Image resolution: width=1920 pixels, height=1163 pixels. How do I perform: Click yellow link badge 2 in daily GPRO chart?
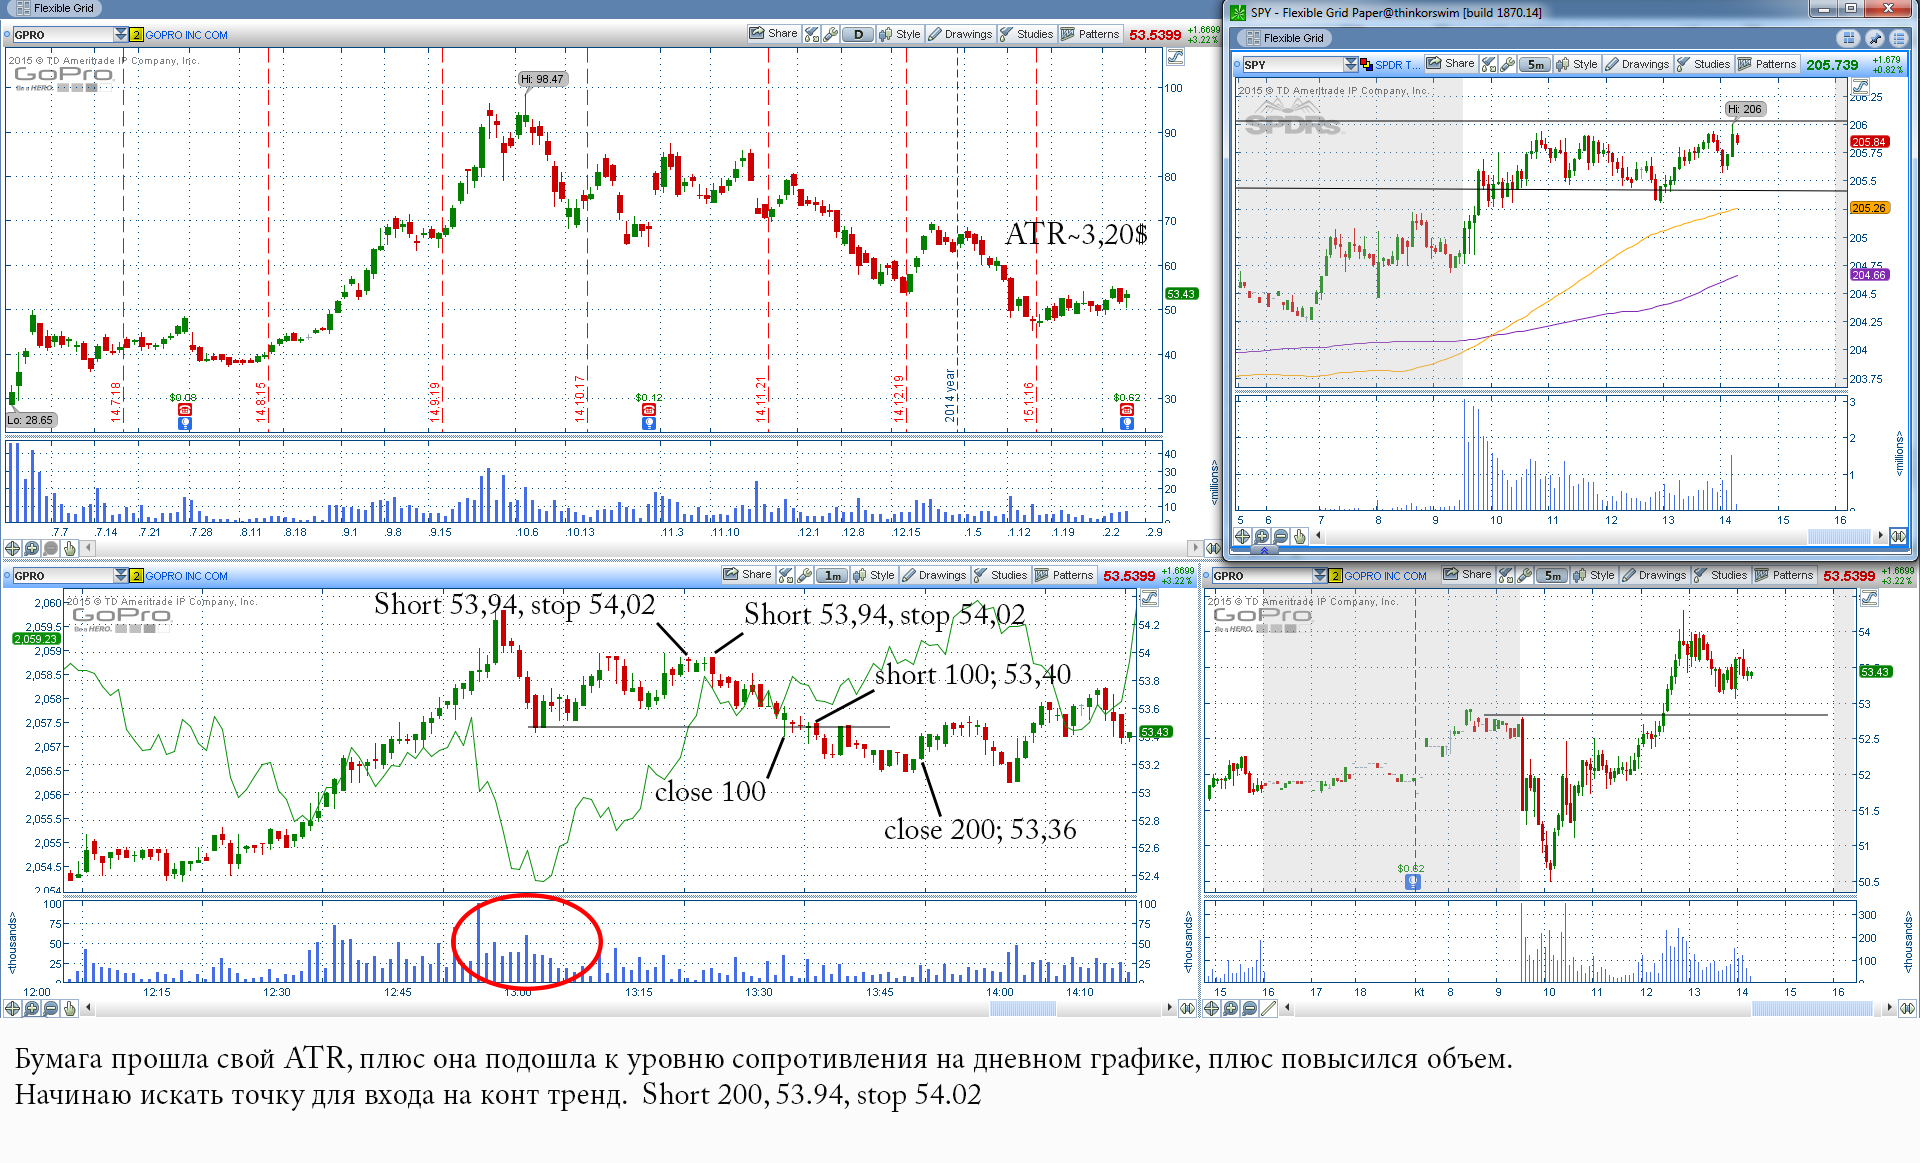pos(137,34)
